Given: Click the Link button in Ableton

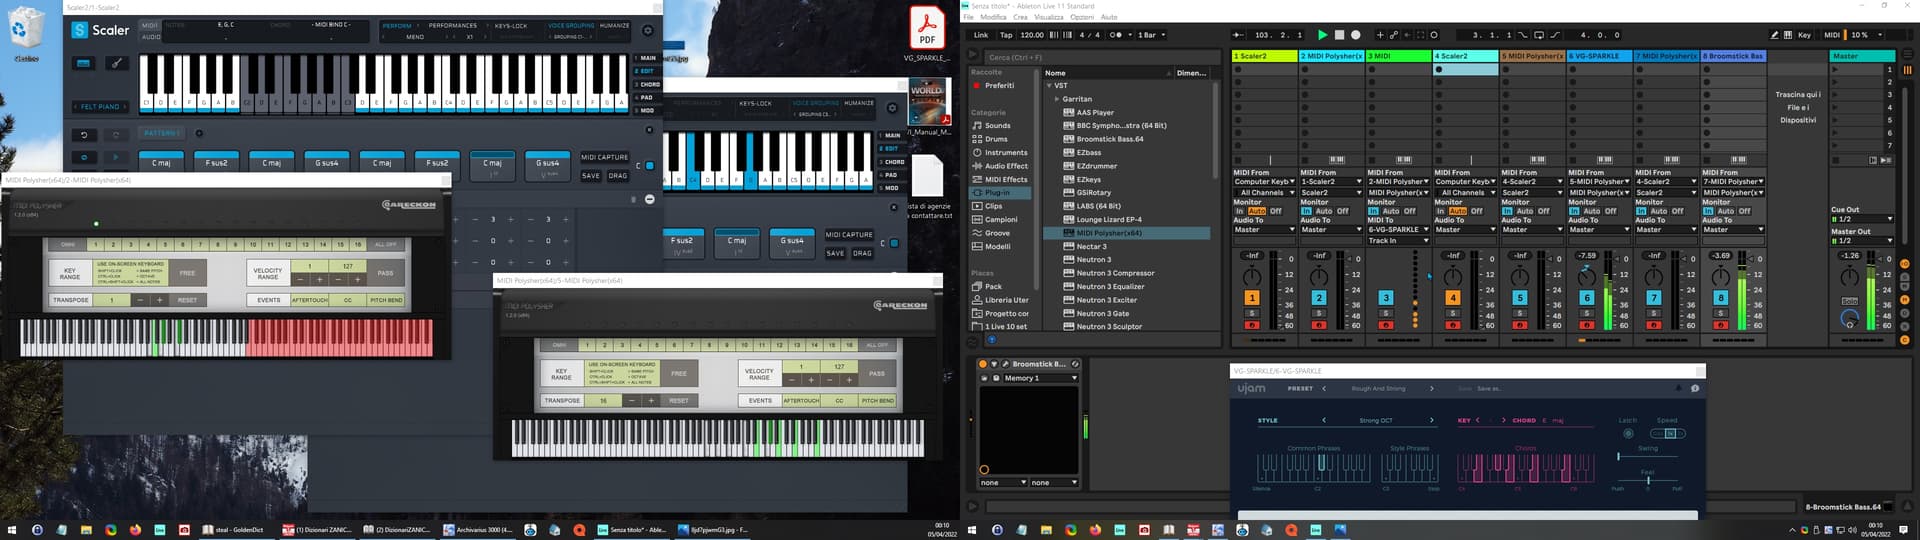Looking at the screenshot, I should [981, 35].
